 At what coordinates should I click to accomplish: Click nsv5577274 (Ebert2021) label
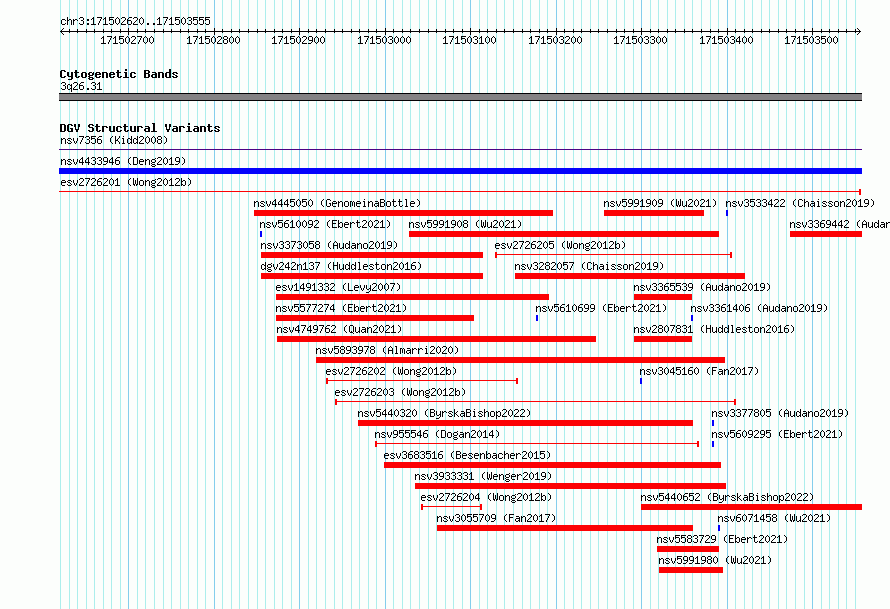(341, 308)
